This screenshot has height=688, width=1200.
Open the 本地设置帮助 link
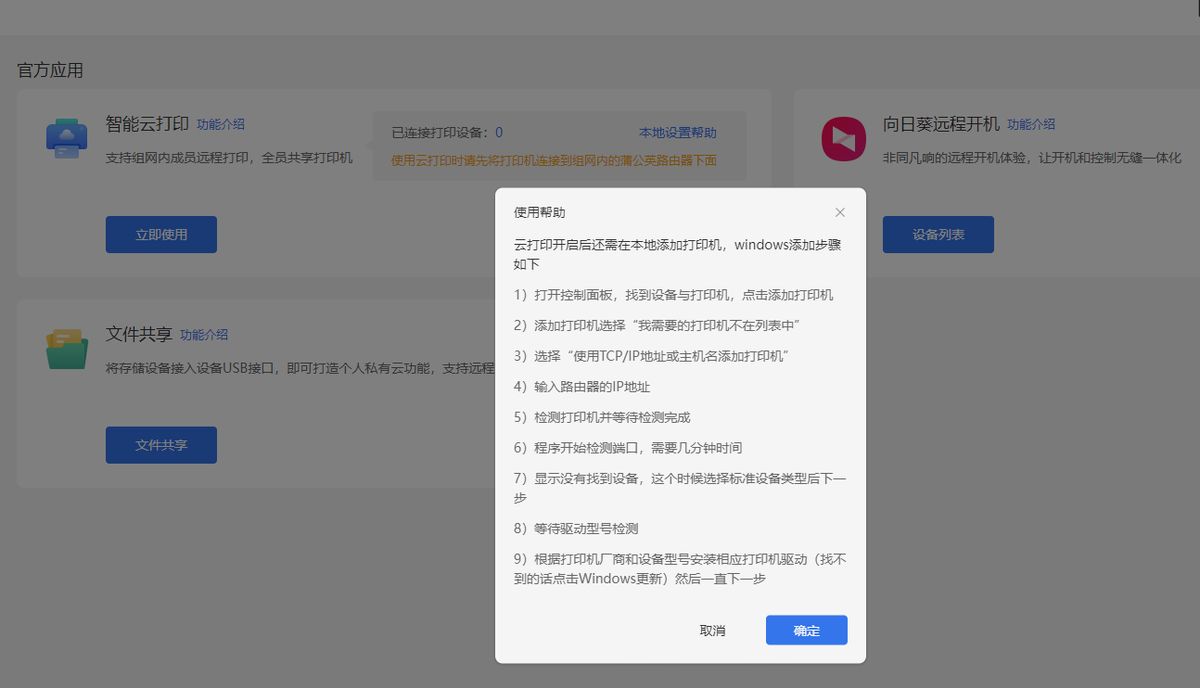click(678, 133)
